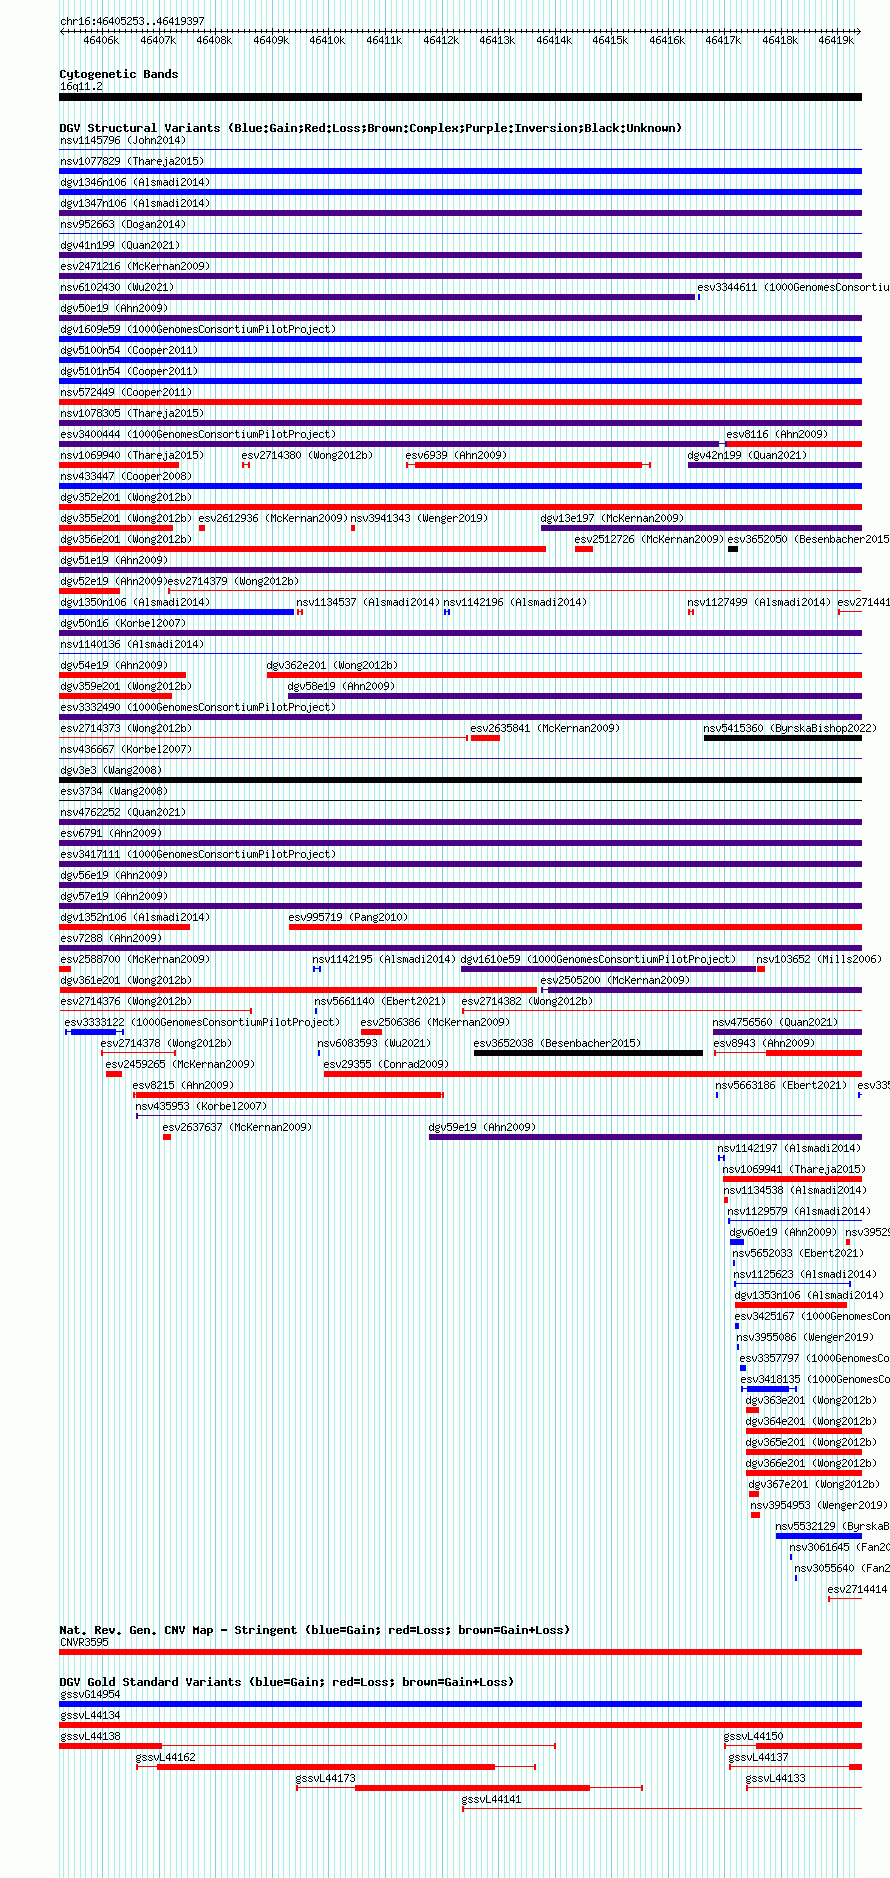Click nsv5661140 (Ebert2021) label
The width and height of the screenshot is (890, 1878).
click(x=380, y=1001)
